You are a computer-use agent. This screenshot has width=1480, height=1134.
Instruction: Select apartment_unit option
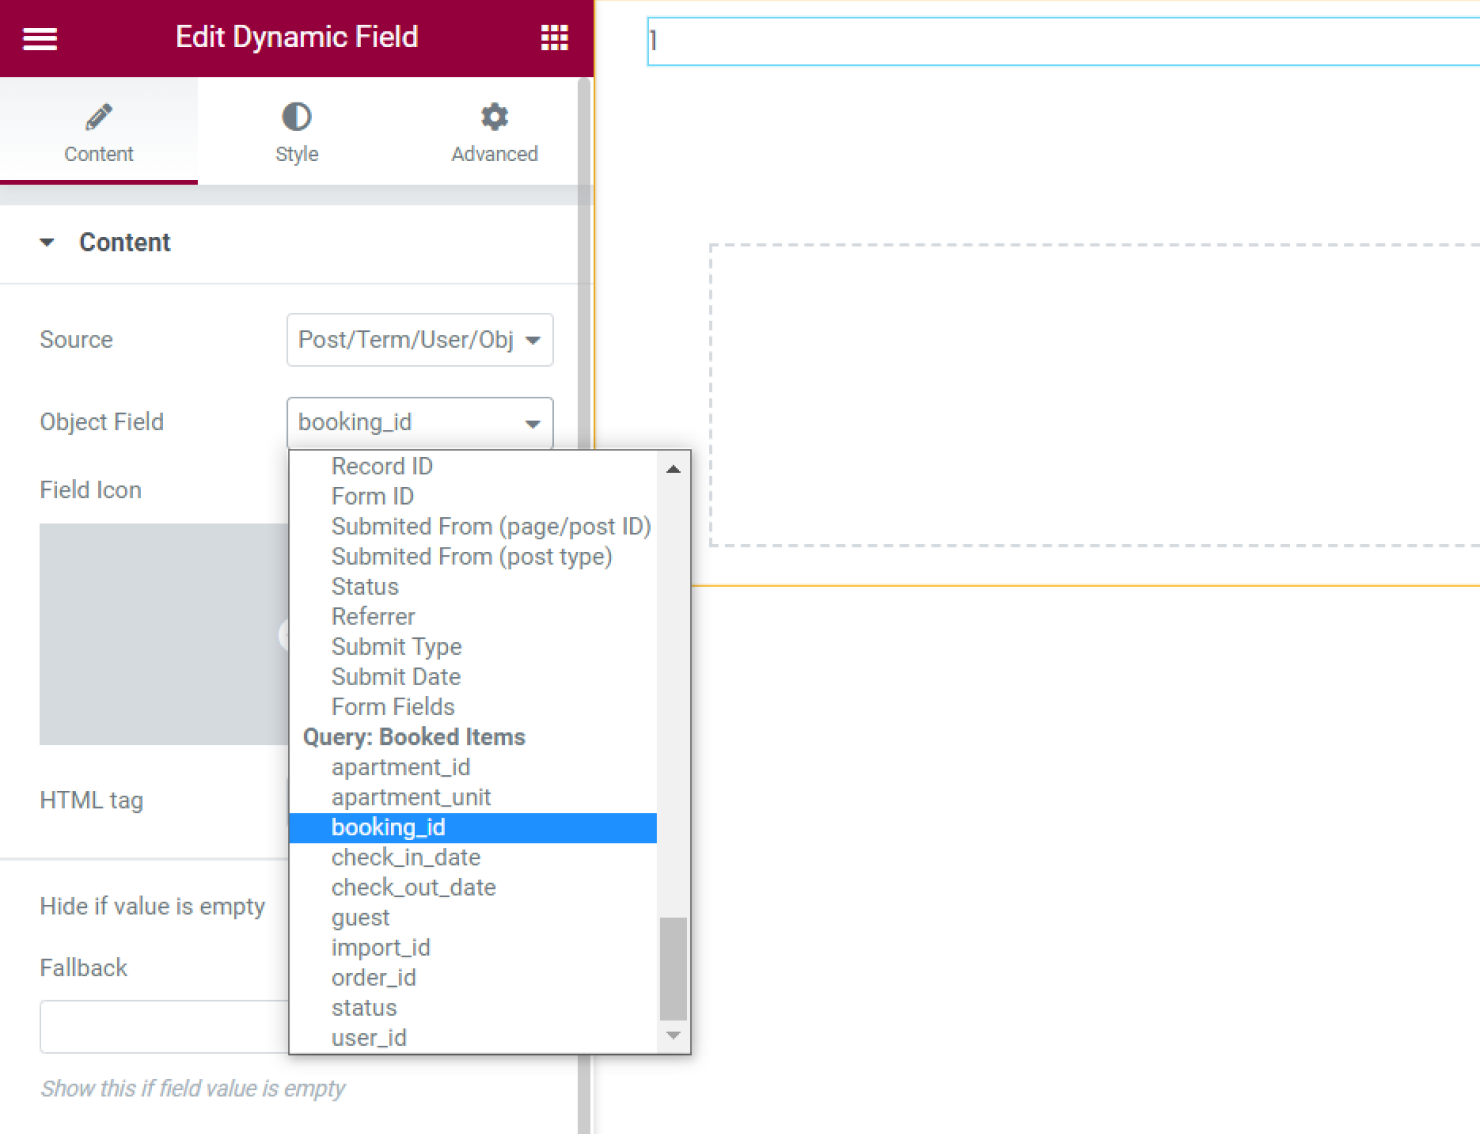(x=473, y=797)
